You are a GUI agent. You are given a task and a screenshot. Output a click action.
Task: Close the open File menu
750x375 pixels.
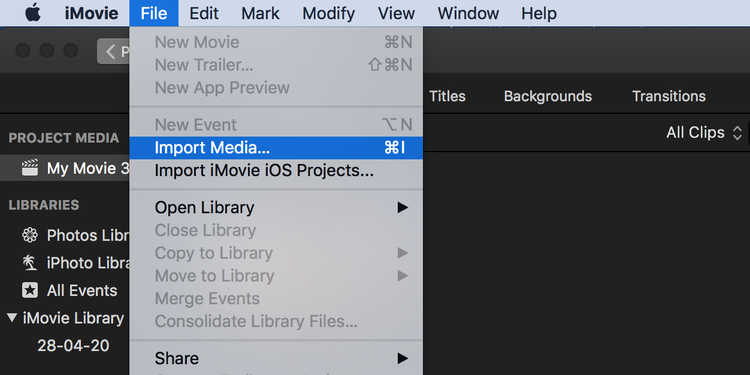coord(154,13)
